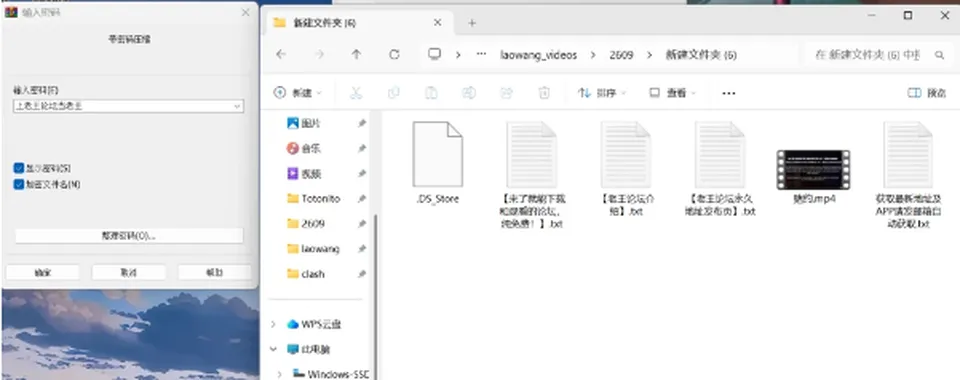
Task: Open the password combo box dropdown arrow
Action: tap(238, 106)
